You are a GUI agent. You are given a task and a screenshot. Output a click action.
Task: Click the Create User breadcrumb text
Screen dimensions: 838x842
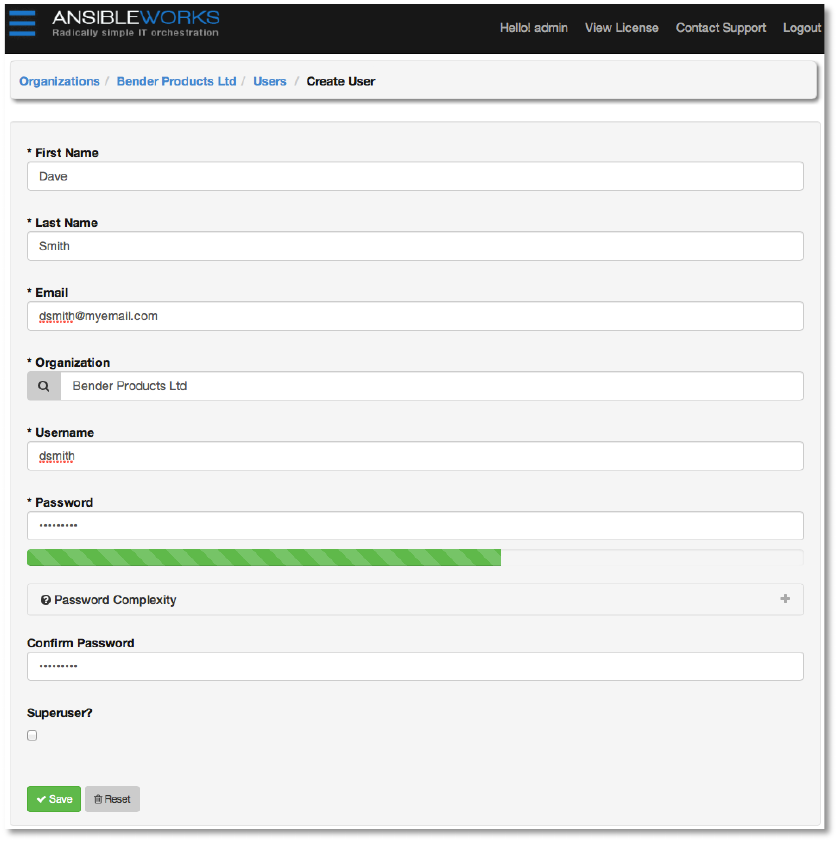341,82
